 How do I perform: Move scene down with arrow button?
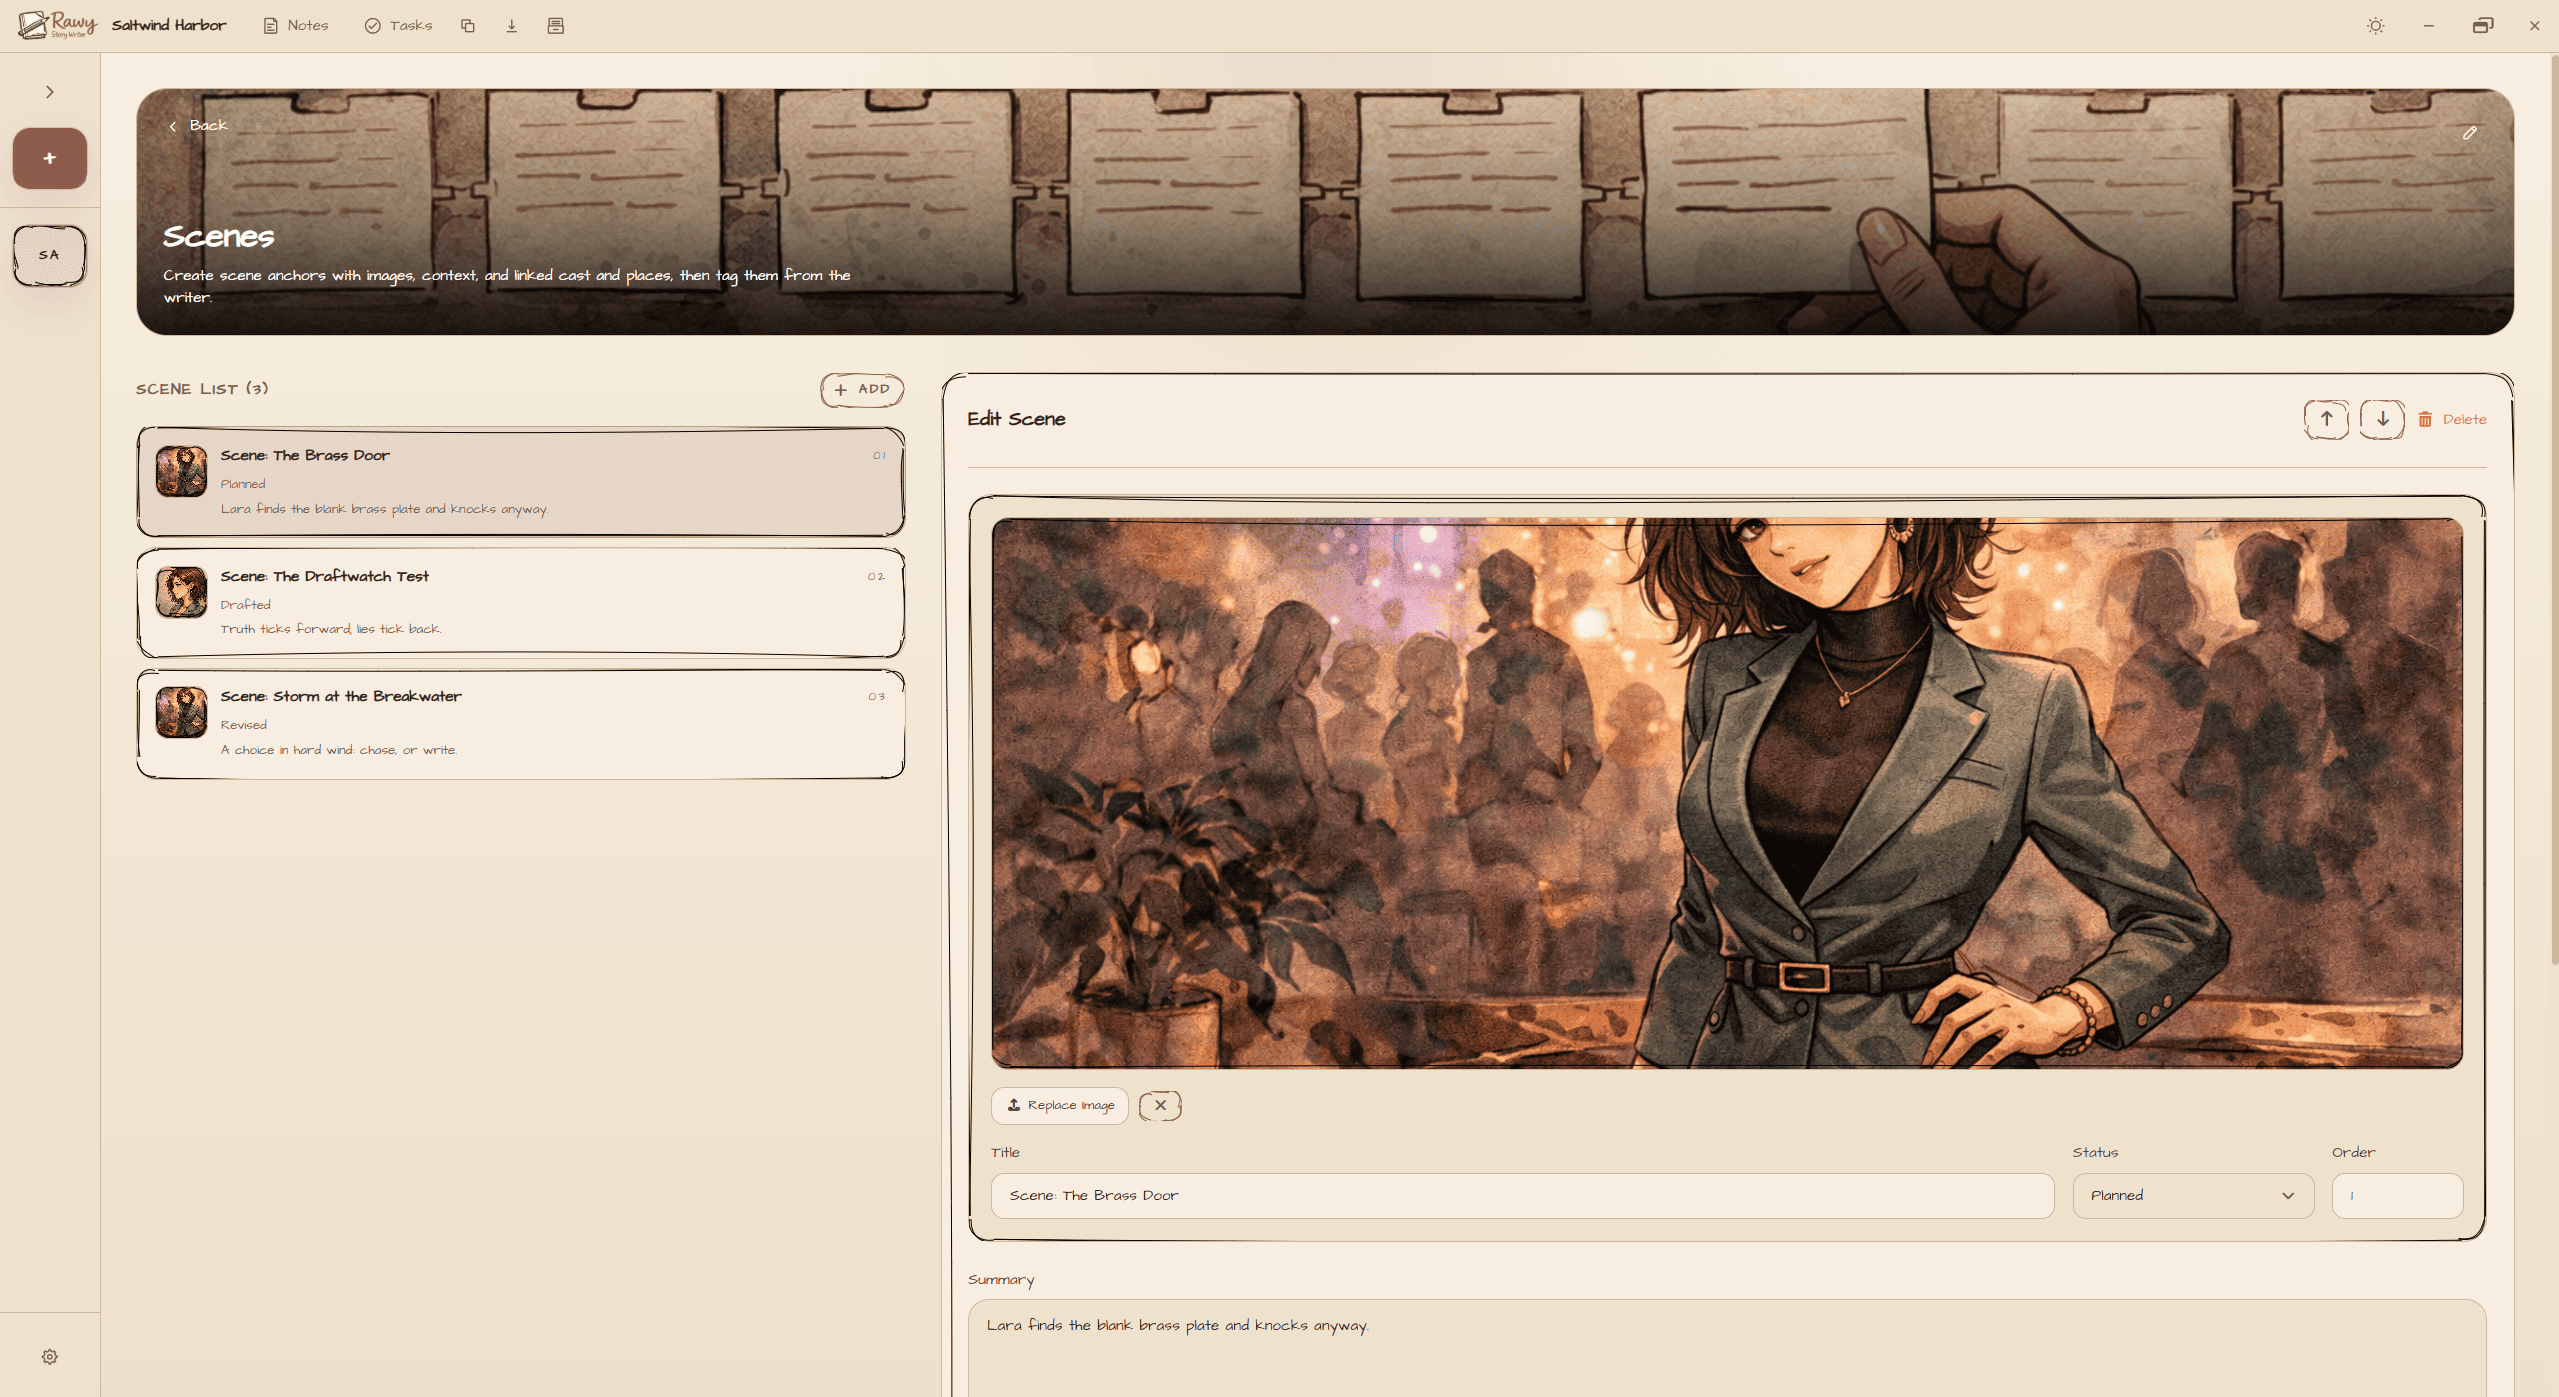pyautogui.click(x=2382, y=419)
